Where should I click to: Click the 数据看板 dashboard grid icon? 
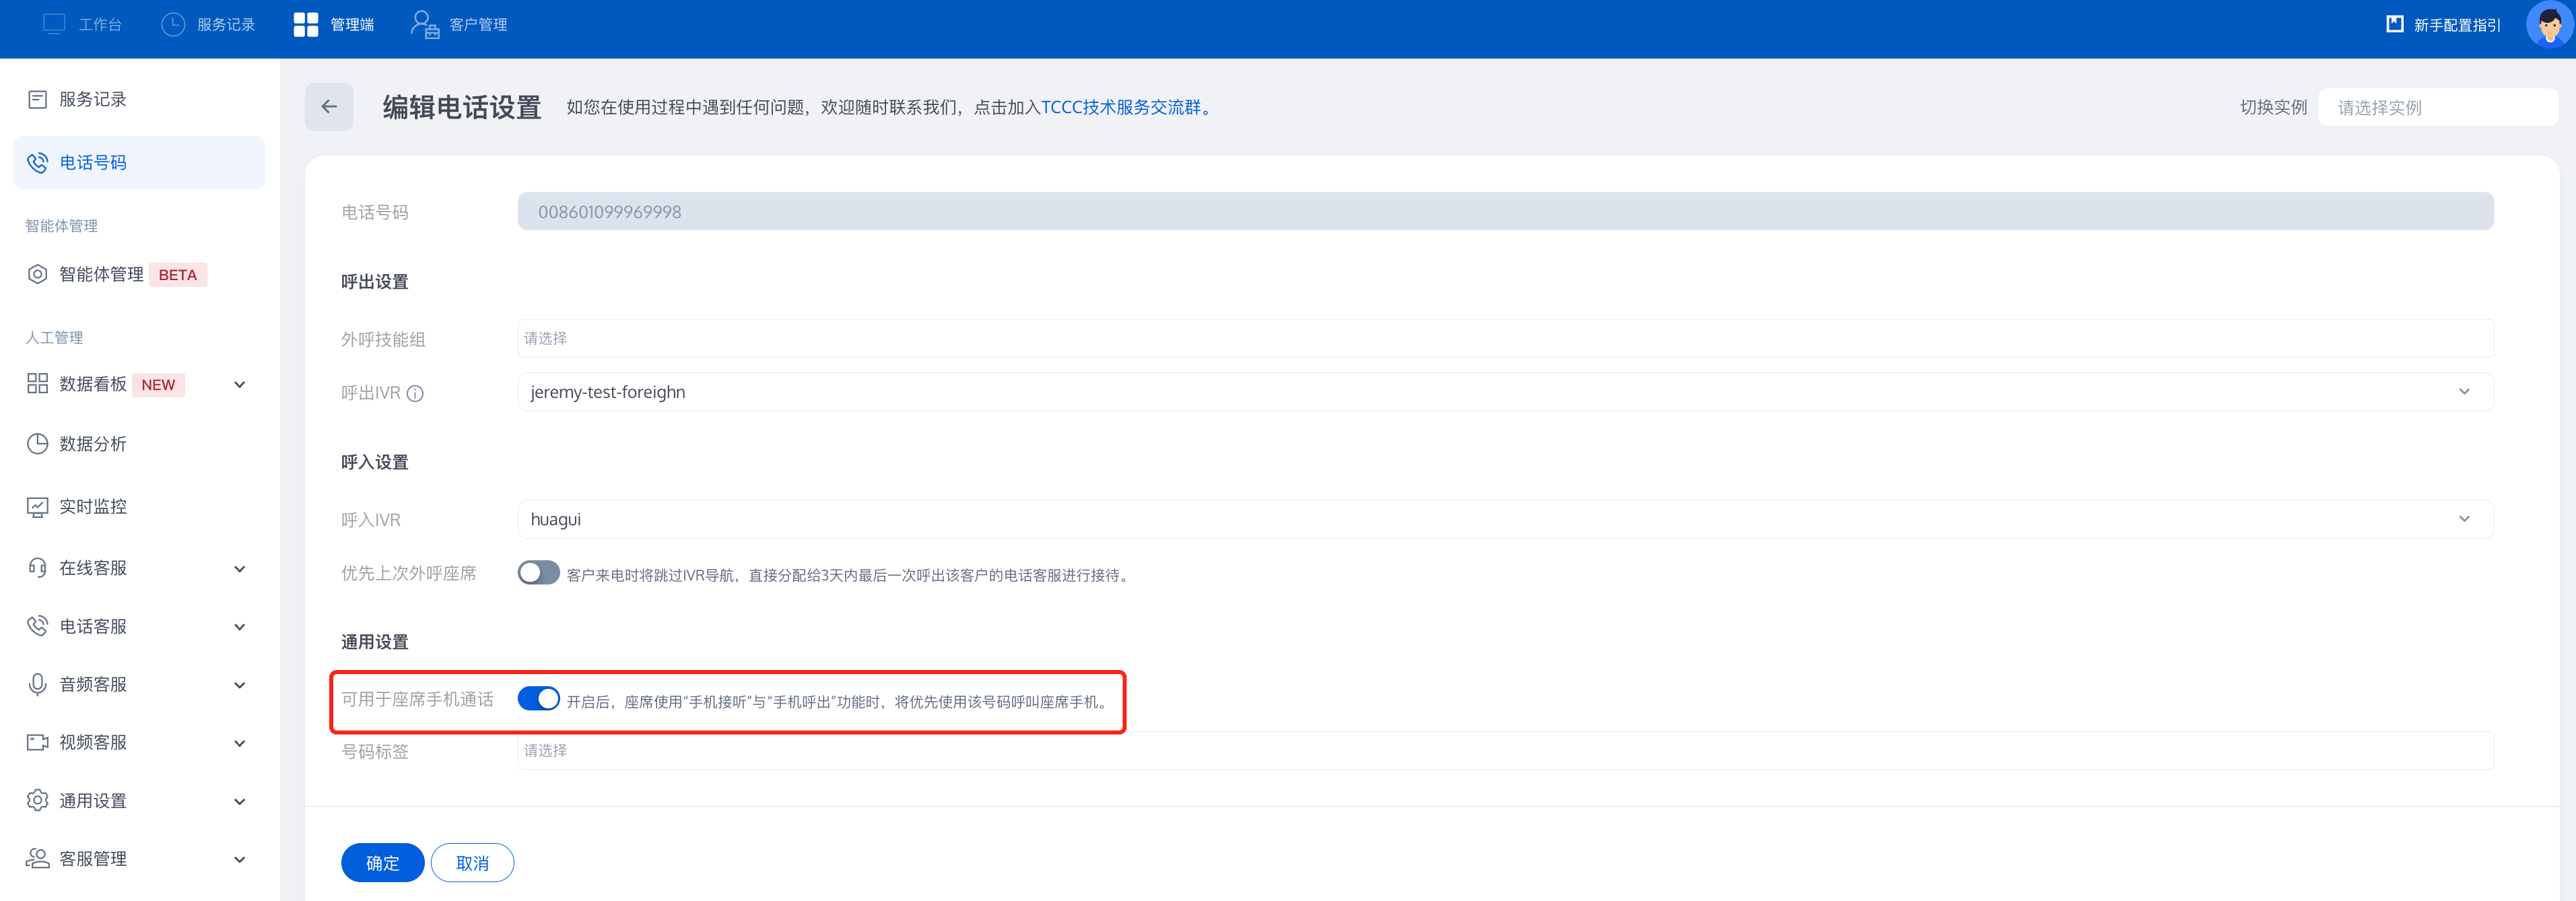click(37, 384)
